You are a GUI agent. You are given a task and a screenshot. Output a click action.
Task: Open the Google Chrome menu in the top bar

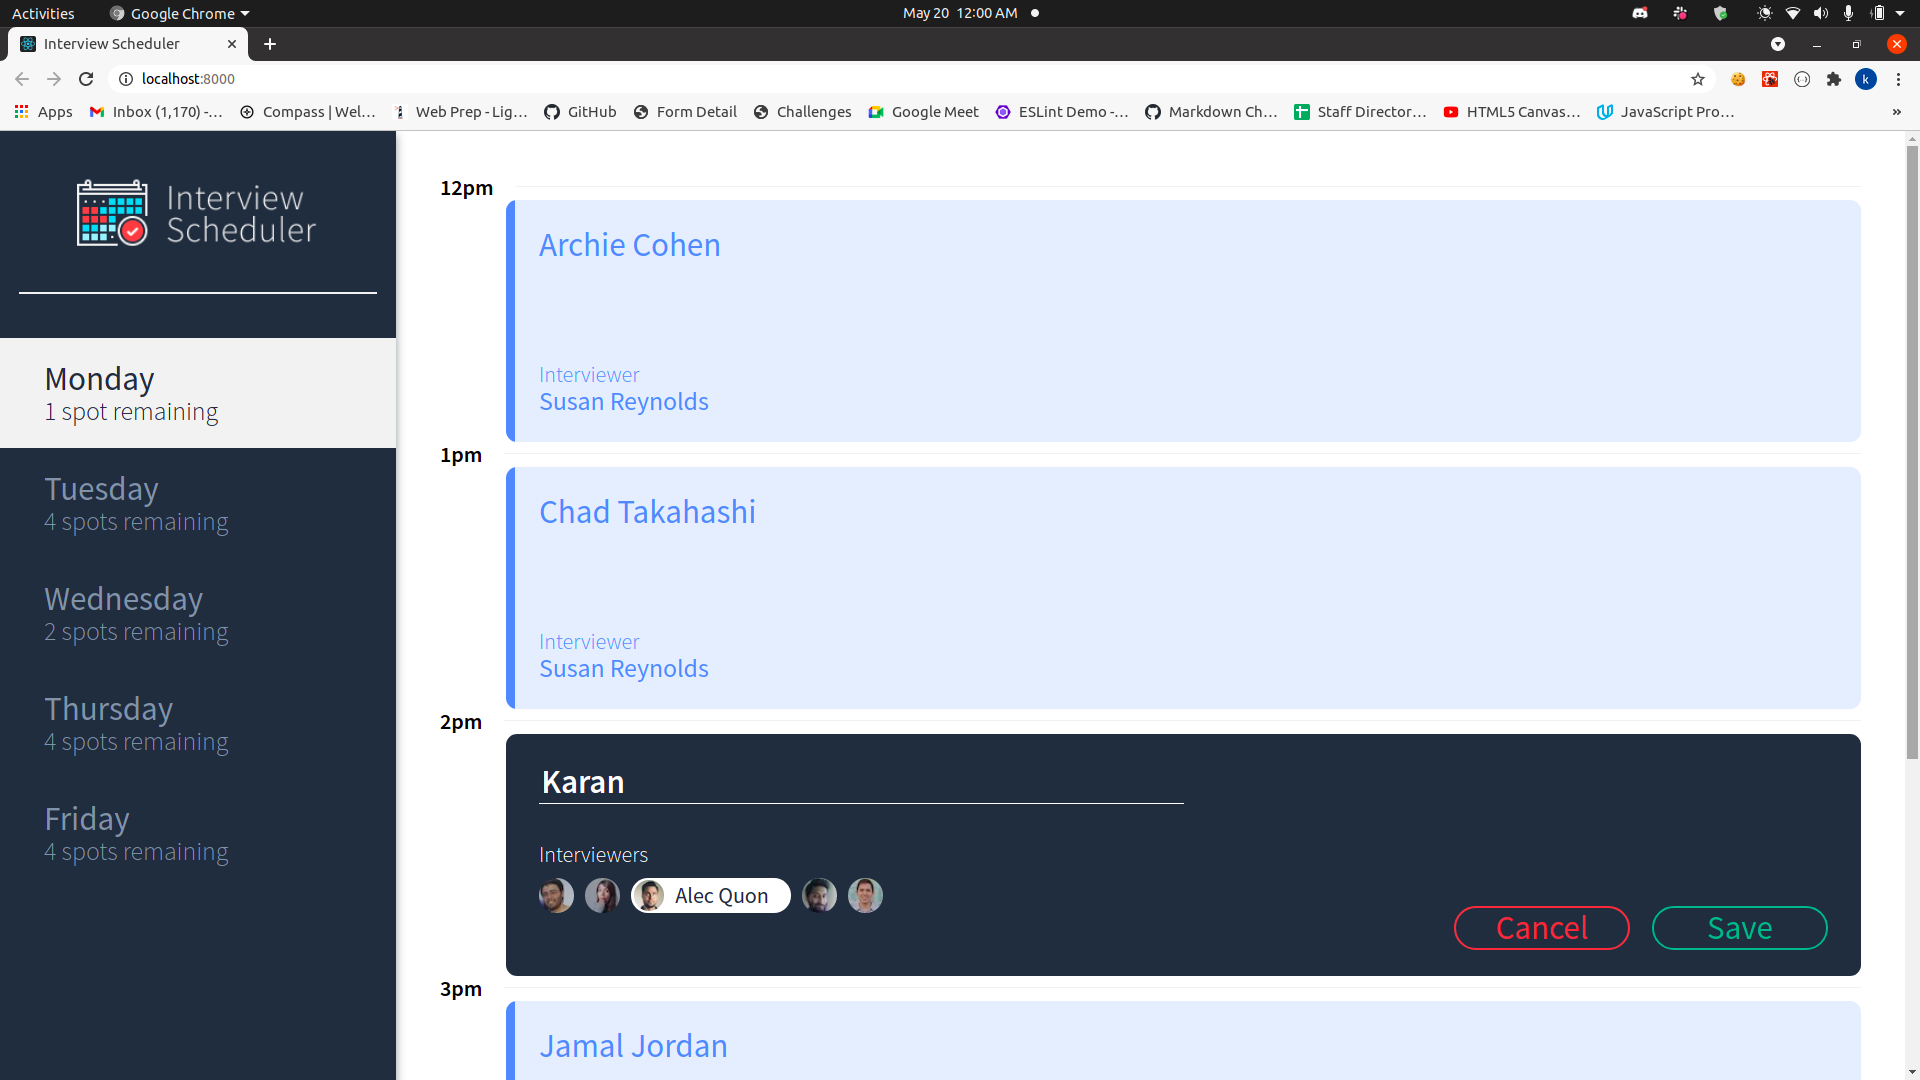click(178, 13)
